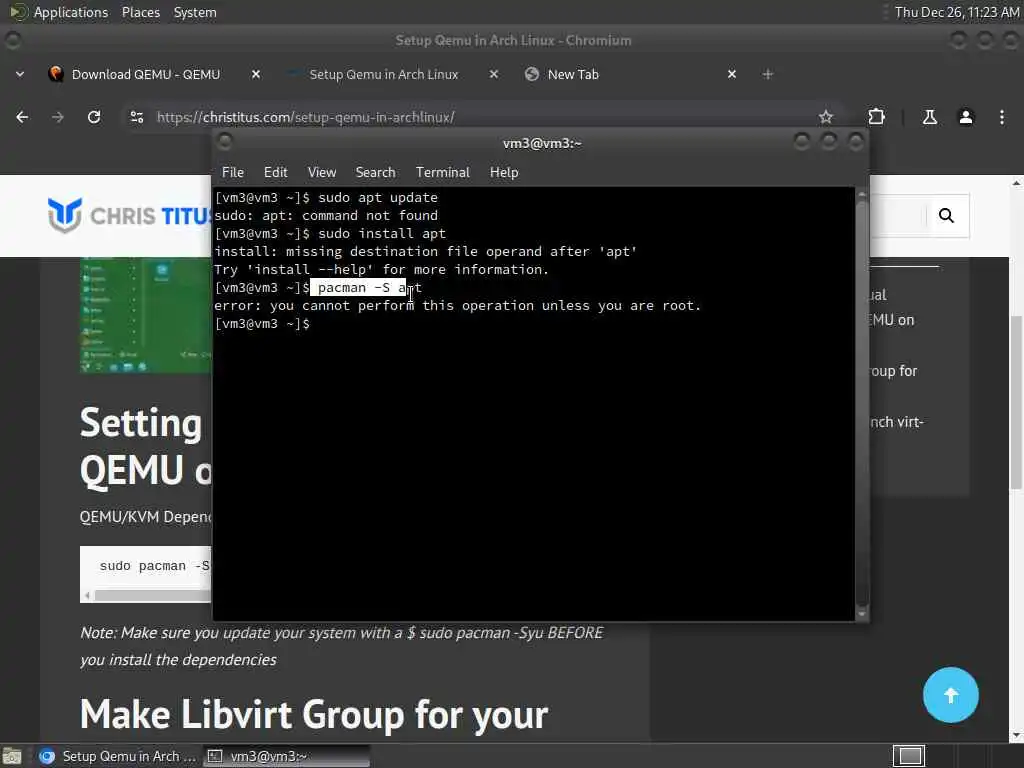Add a new Chromium tab
The height and width of the screenshot is (768, 1024).
coord(768,74)
